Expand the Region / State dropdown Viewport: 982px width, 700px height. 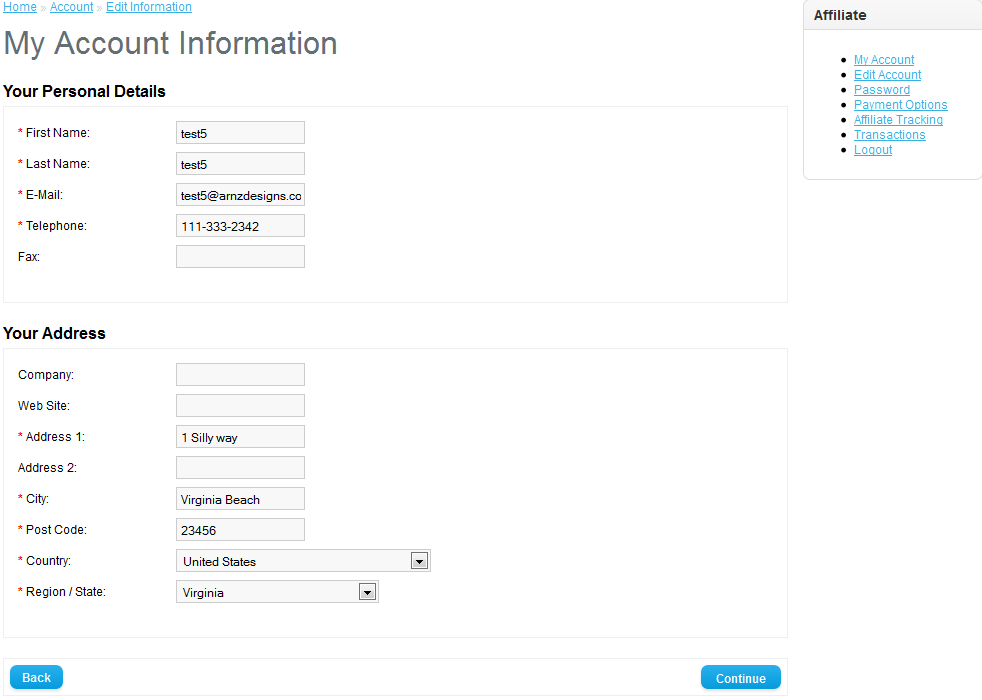point(277,592)
